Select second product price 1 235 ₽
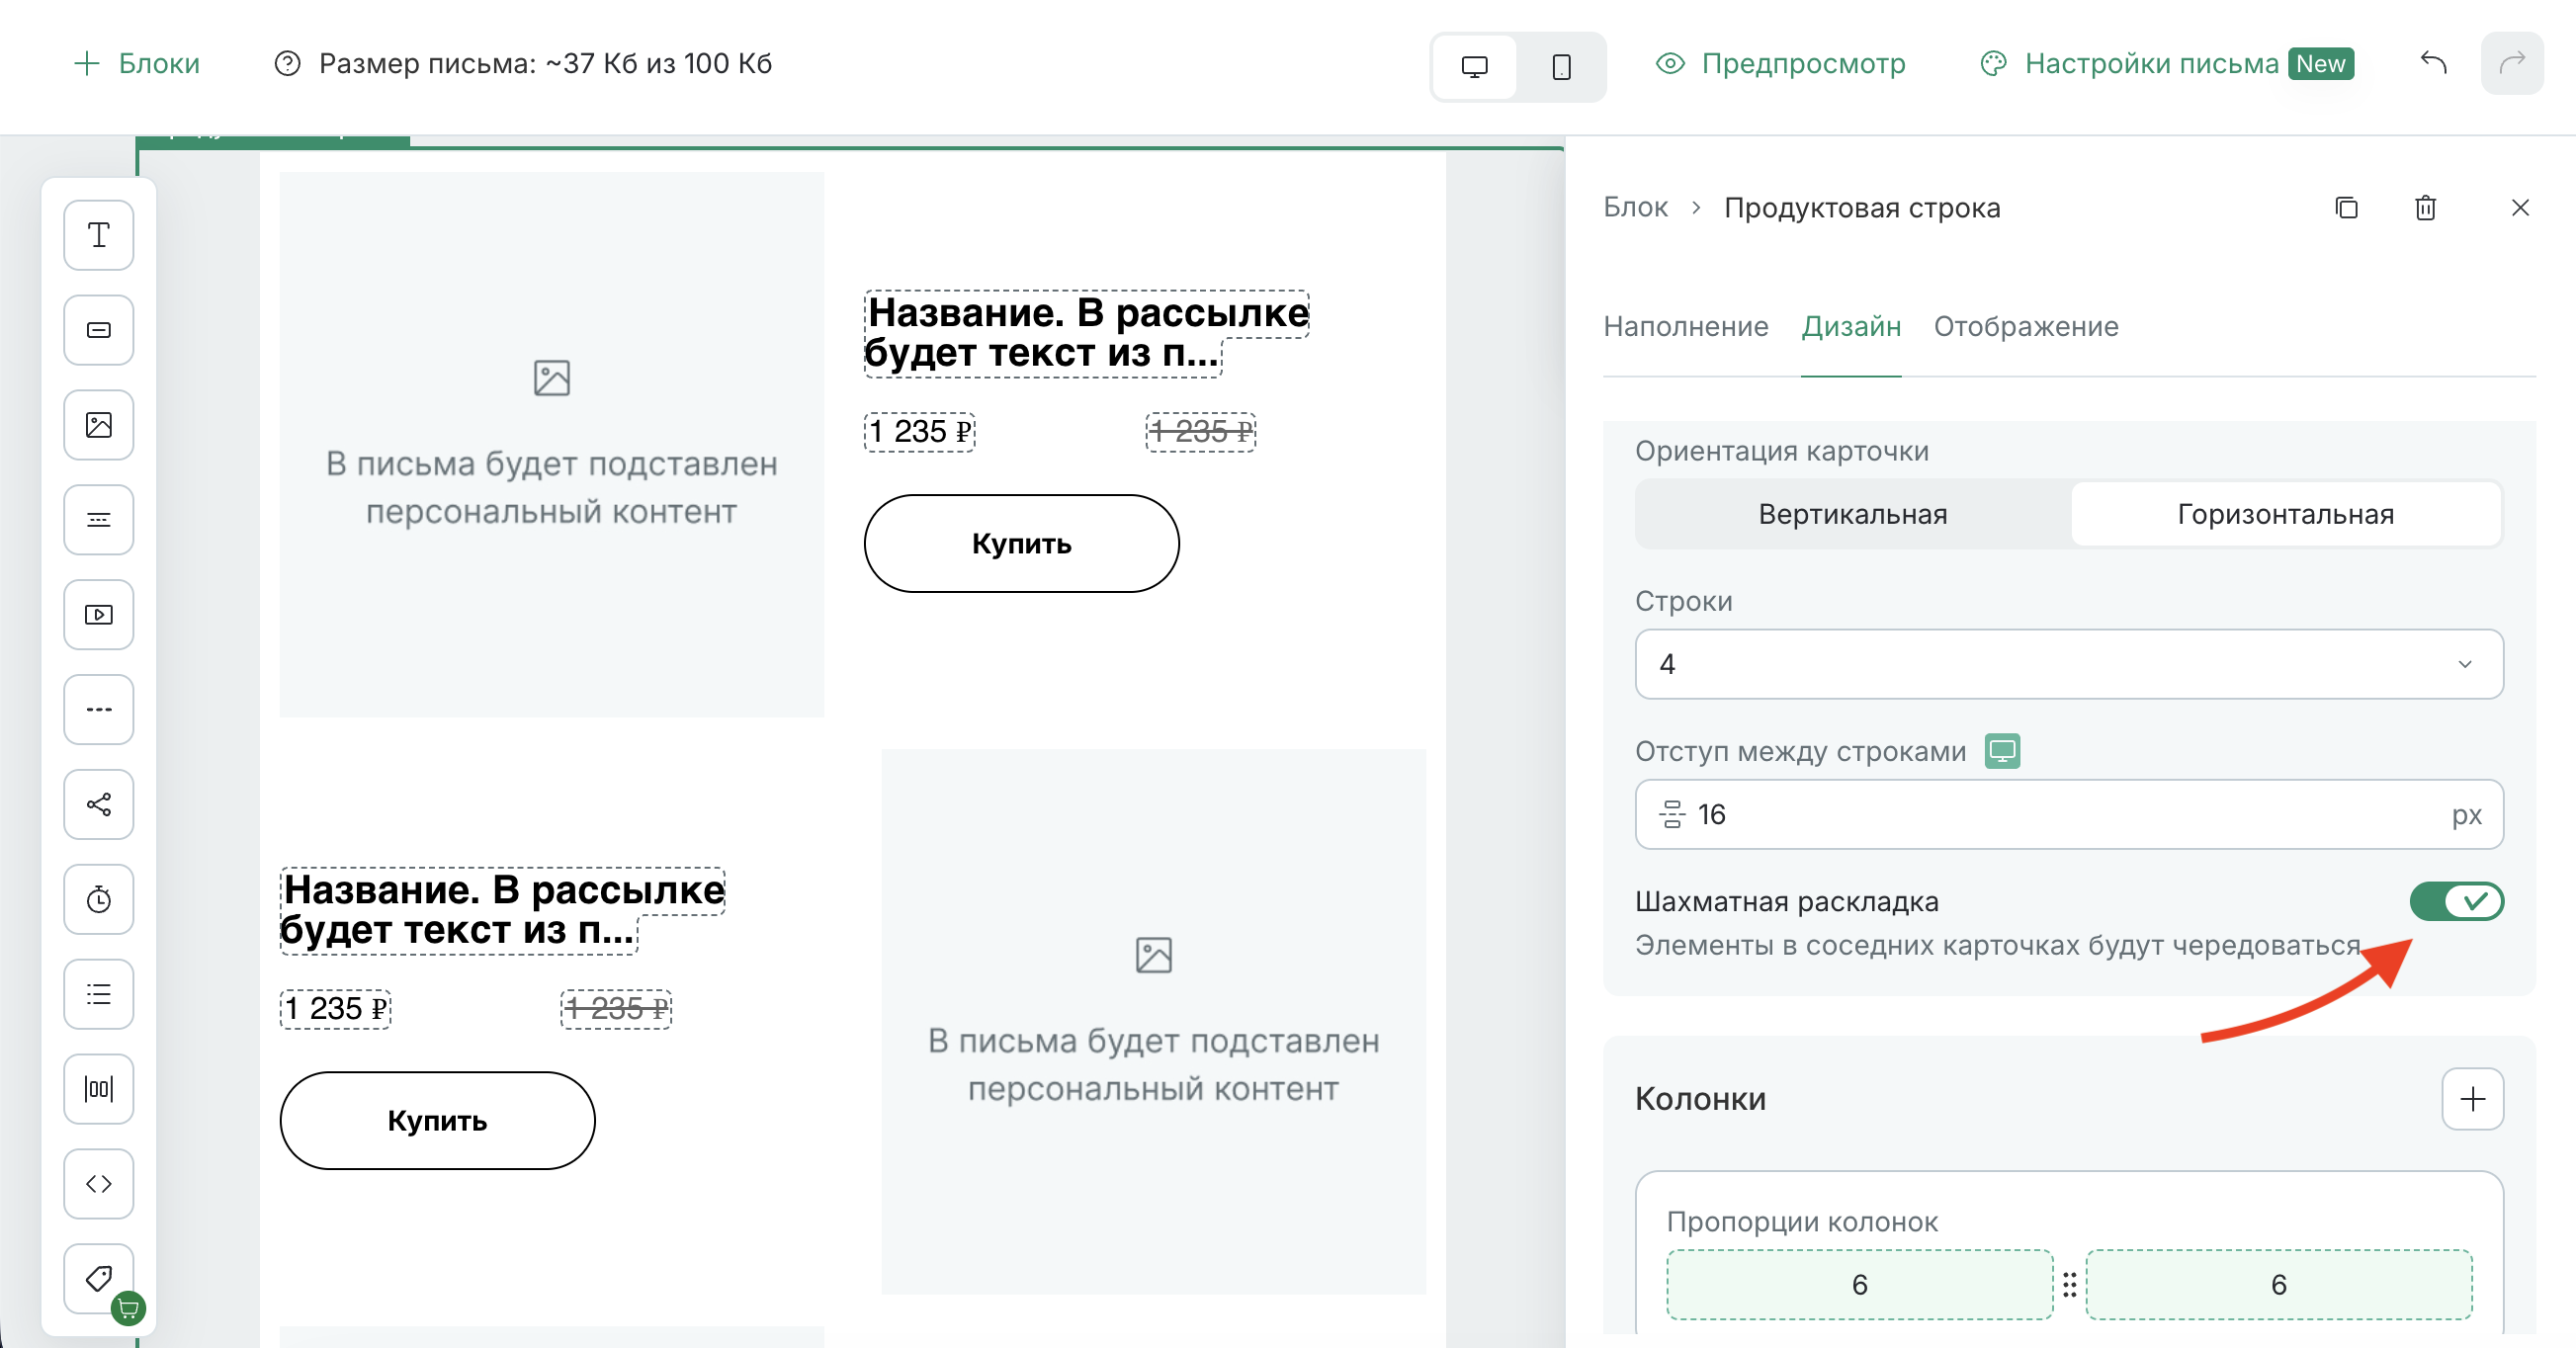The image size is (2576, 1348). 335,1009
